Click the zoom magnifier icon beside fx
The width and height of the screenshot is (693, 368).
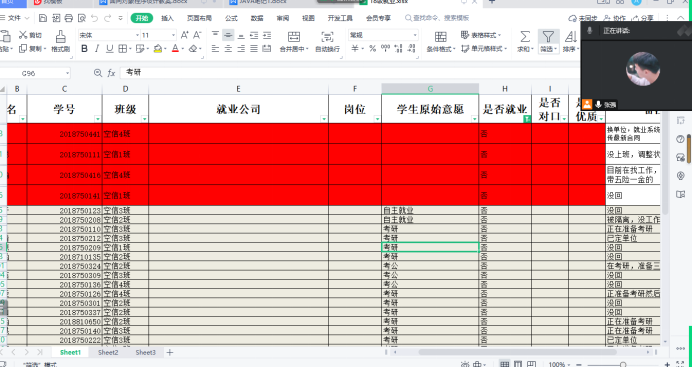[x=98, y=73]
